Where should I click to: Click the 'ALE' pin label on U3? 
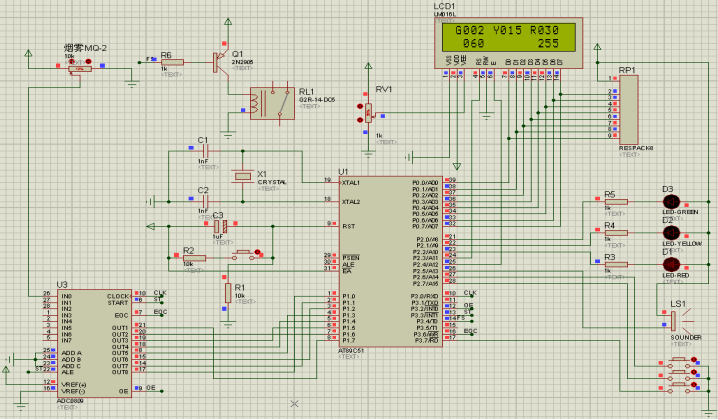(x=67, y=372)
